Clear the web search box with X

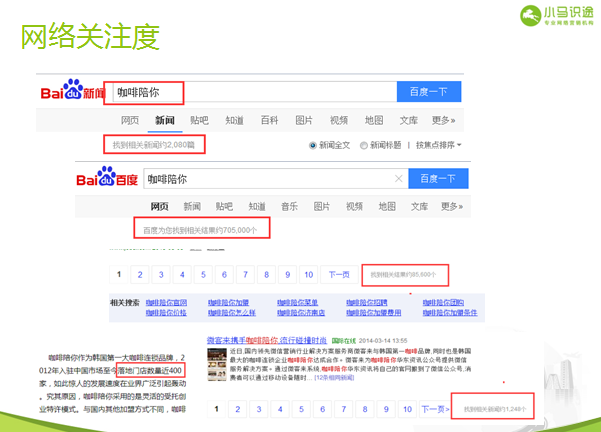(x=399, y=179)
